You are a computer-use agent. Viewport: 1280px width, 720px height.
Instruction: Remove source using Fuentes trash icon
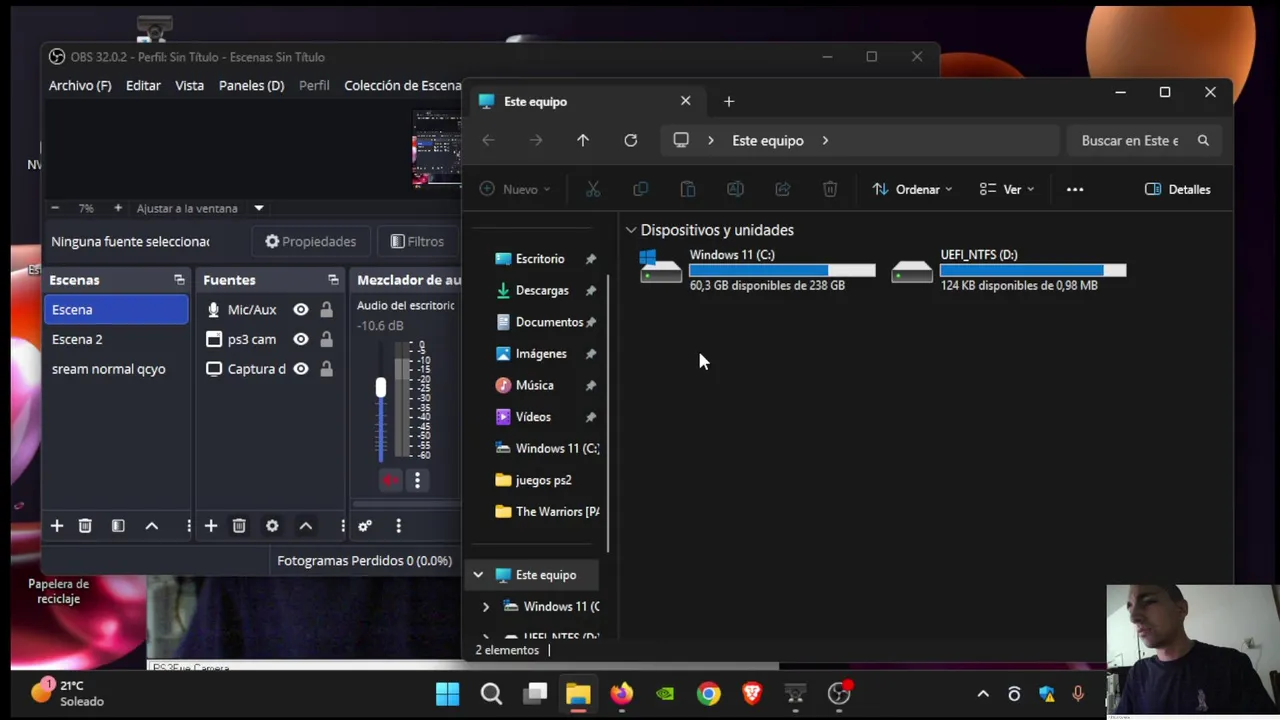click(239, 526)
